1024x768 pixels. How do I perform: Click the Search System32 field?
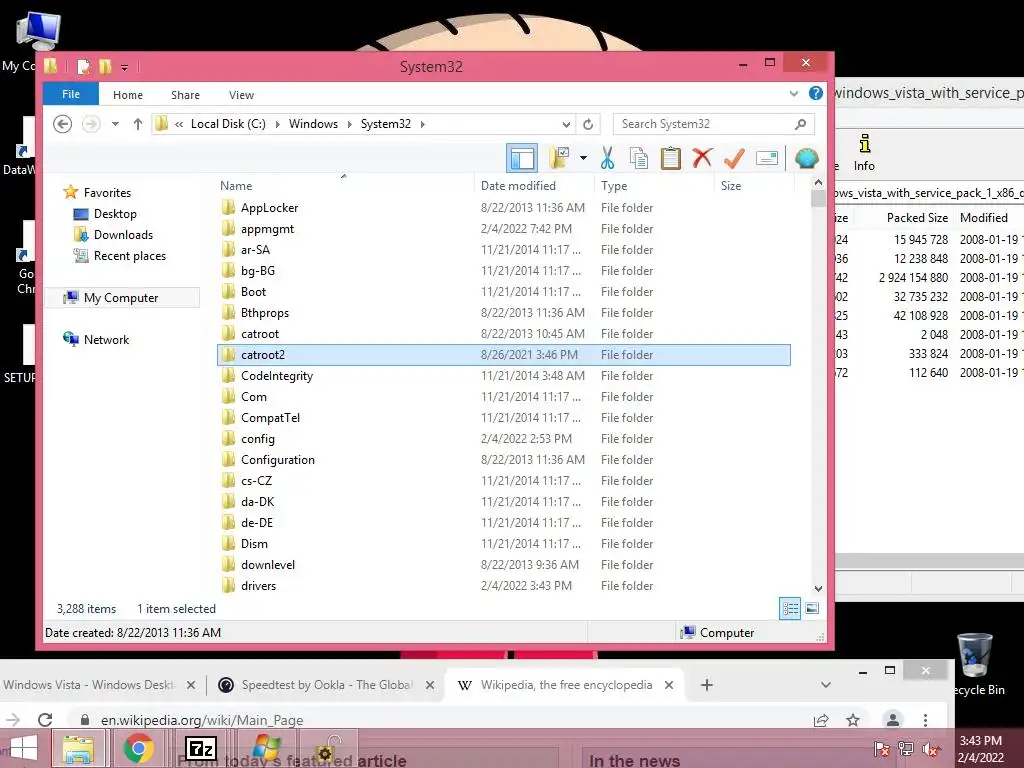pos(713,123)
